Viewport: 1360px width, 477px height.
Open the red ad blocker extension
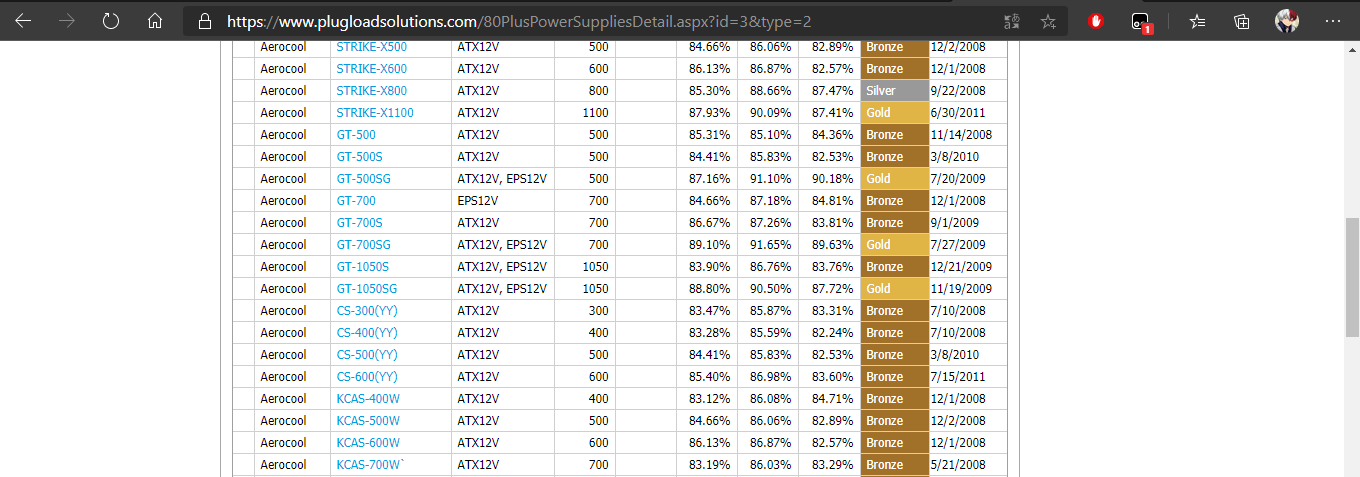click(1096, 21)
